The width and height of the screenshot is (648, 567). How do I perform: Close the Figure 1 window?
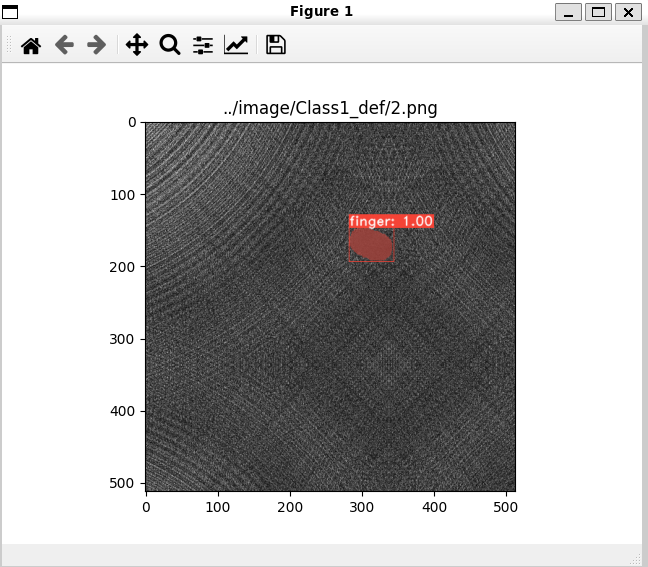coord(629,12)
